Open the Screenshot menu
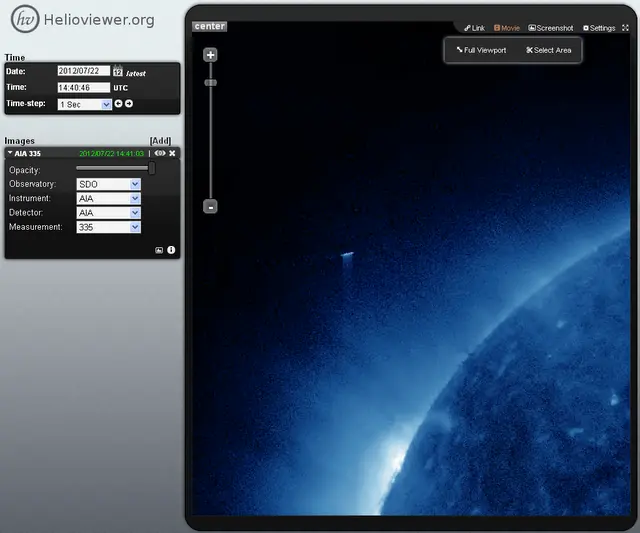The height and width of the screenshot is (533, 640). (x=551, y=28)
